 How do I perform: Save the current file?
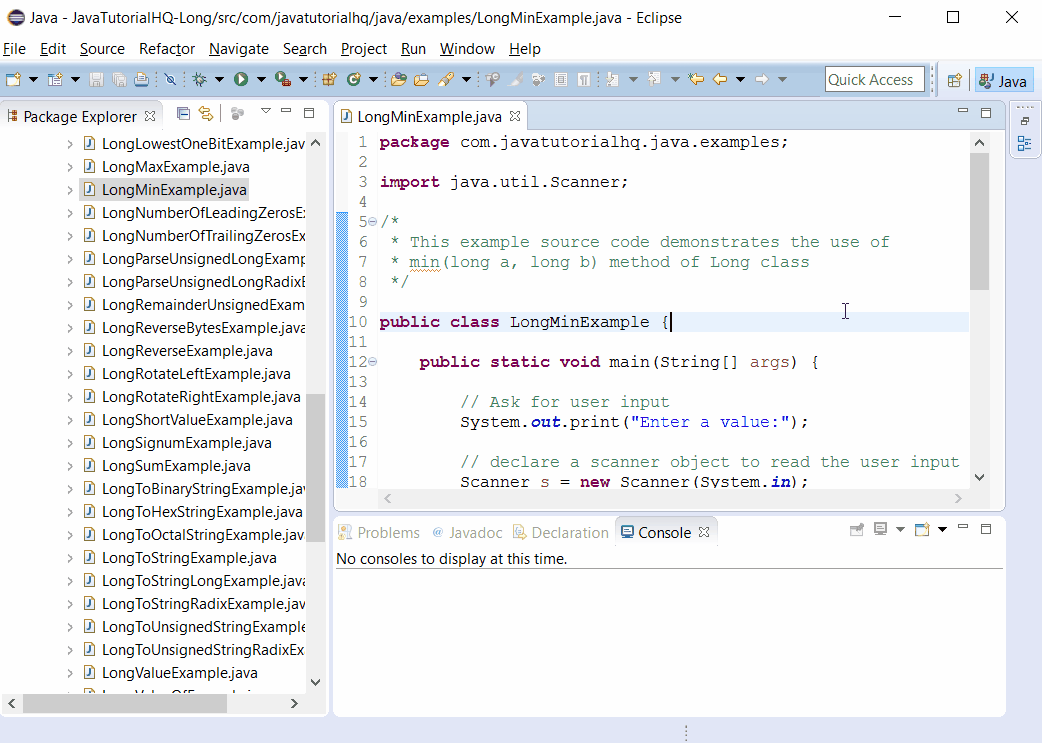coord(97,77)
